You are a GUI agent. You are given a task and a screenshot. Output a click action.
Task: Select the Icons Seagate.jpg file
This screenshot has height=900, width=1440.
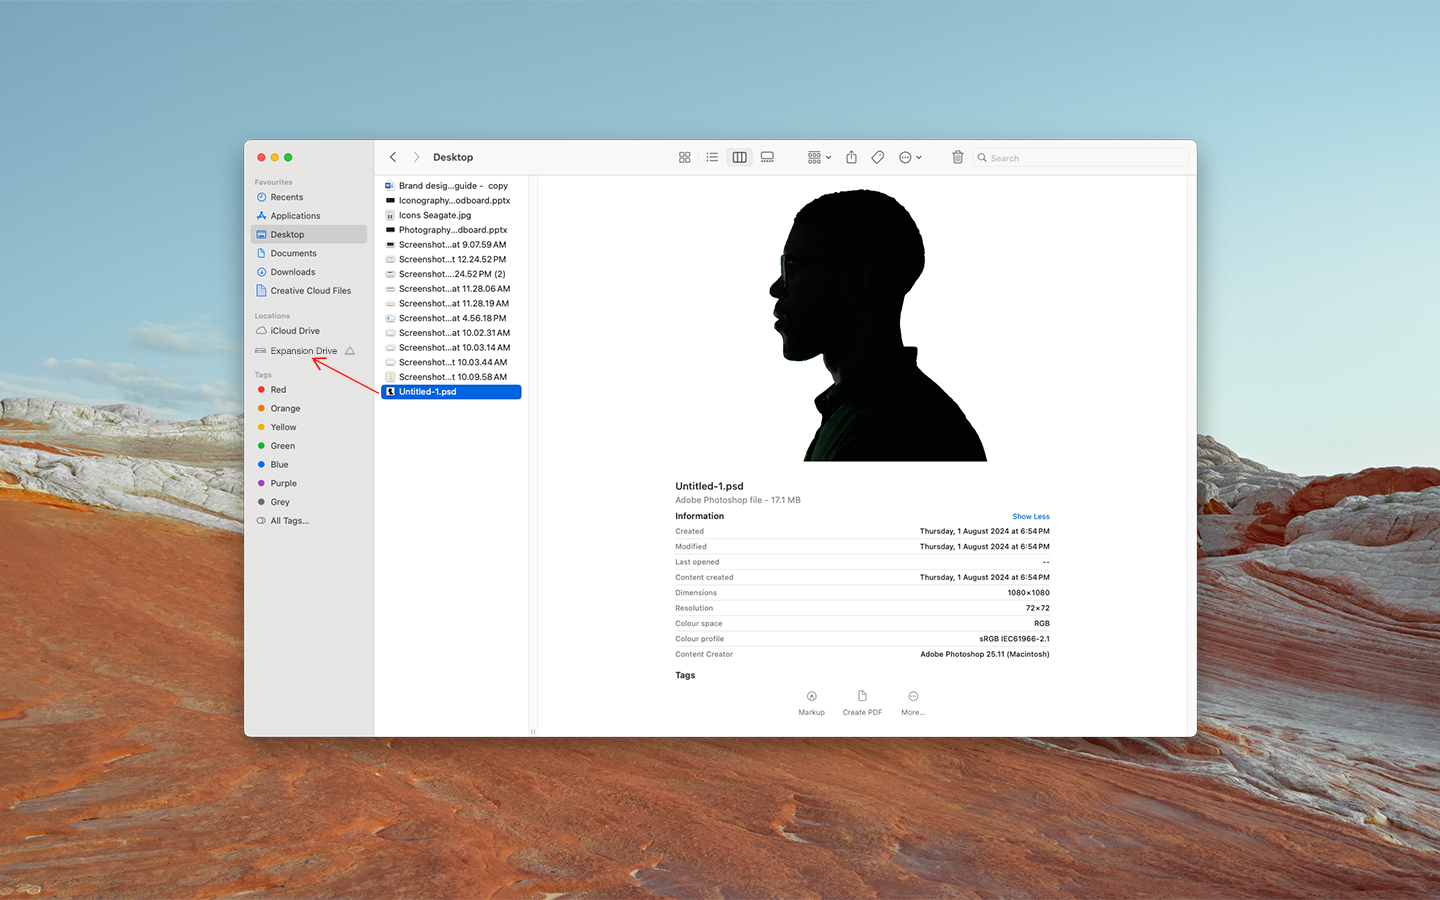click(x=435, y=215)
